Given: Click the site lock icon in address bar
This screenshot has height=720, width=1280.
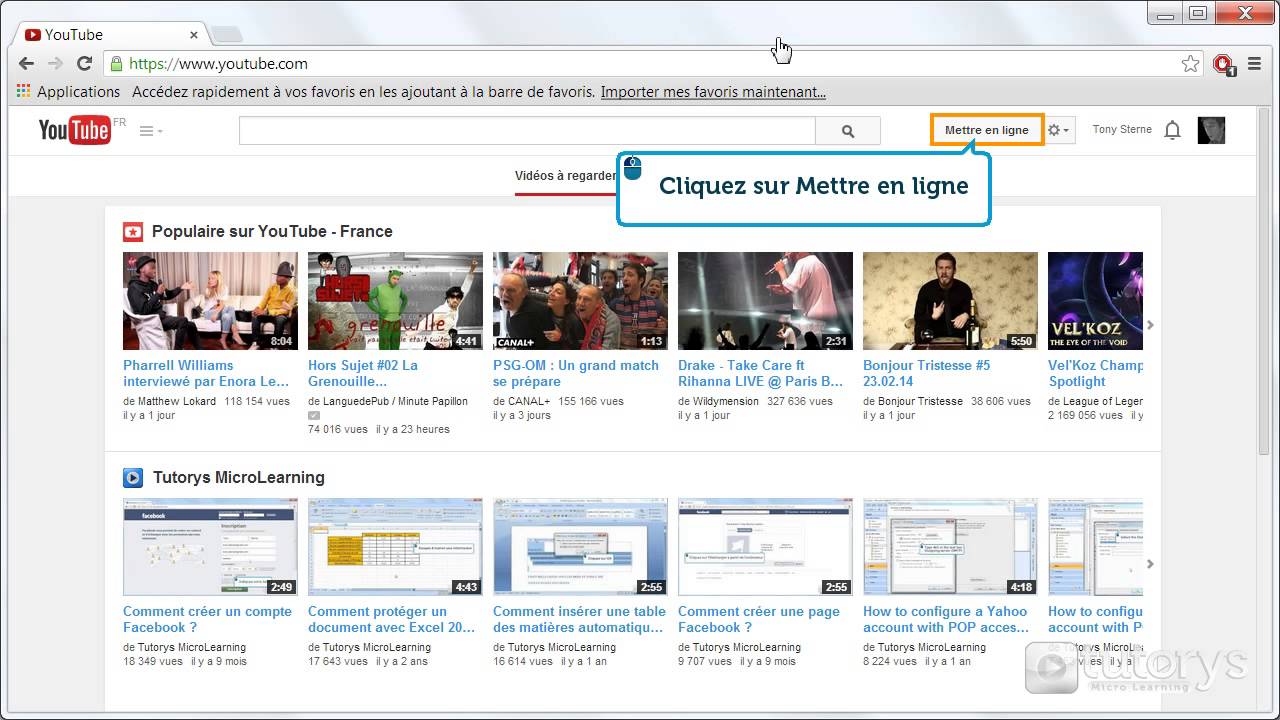Looking at the screenshot, I should tap(116, 63).
